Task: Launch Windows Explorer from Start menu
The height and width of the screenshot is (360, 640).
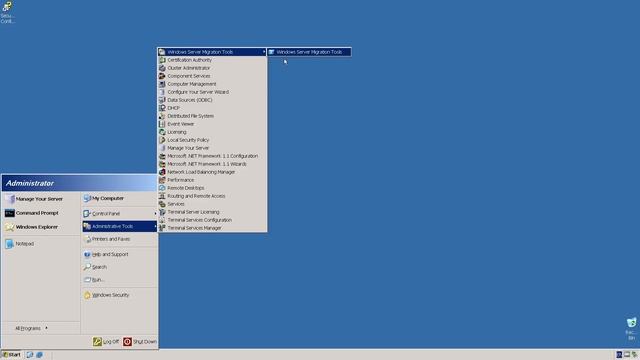Action: pyautogui.click(x=41, y=227)
